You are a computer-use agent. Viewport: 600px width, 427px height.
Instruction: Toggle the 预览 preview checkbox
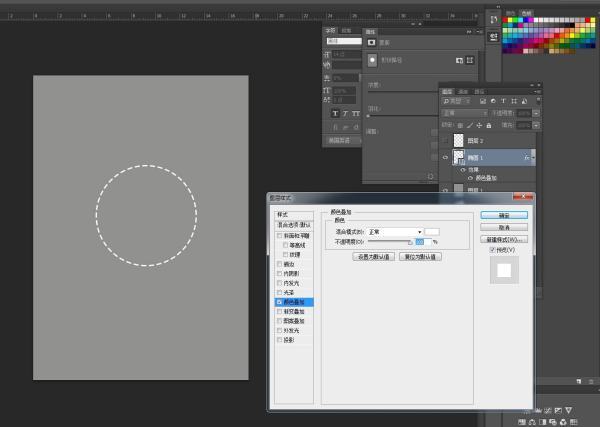pyautogui.click(x=493, y=250)
